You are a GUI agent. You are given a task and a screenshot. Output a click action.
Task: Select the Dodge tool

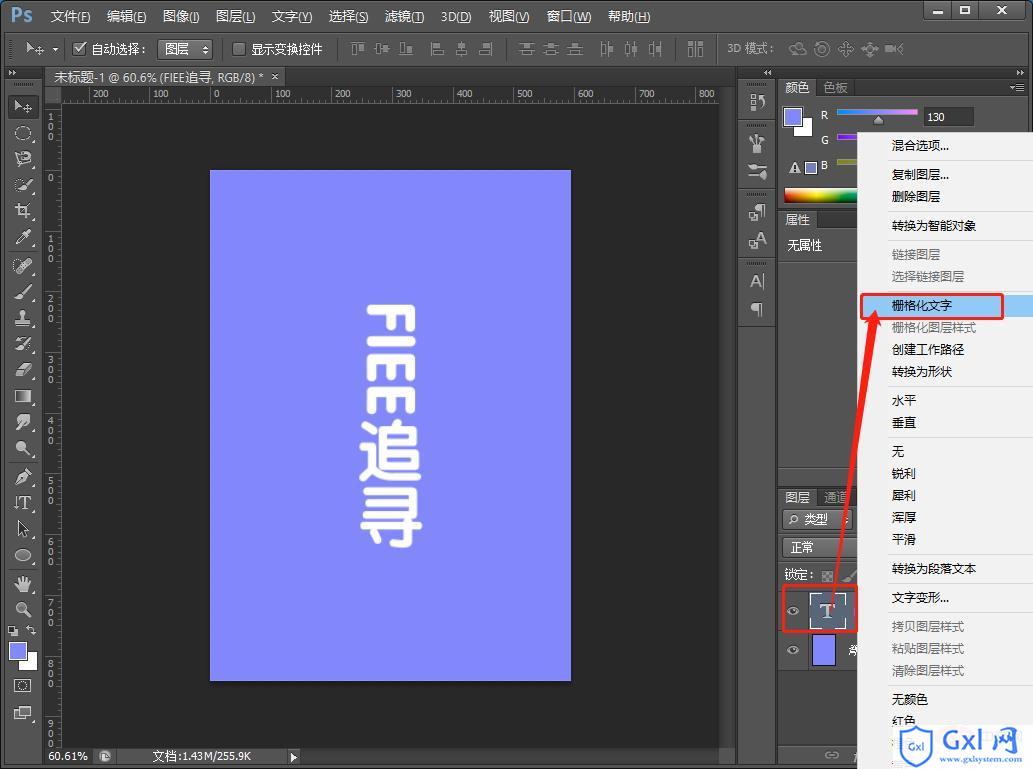tap(23, 448)
